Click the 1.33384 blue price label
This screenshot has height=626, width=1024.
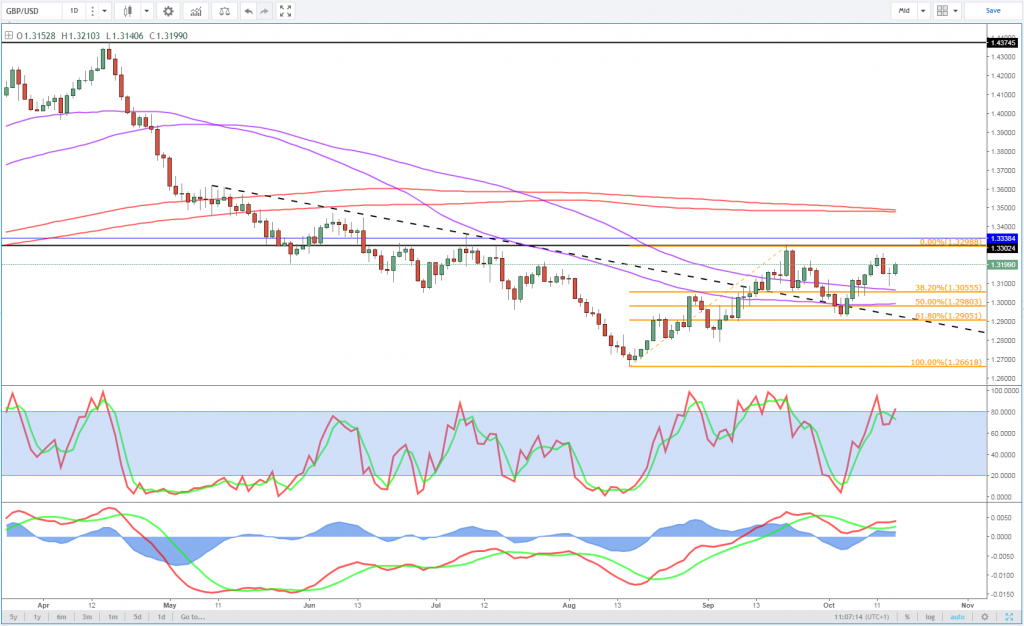[1002, 239]
